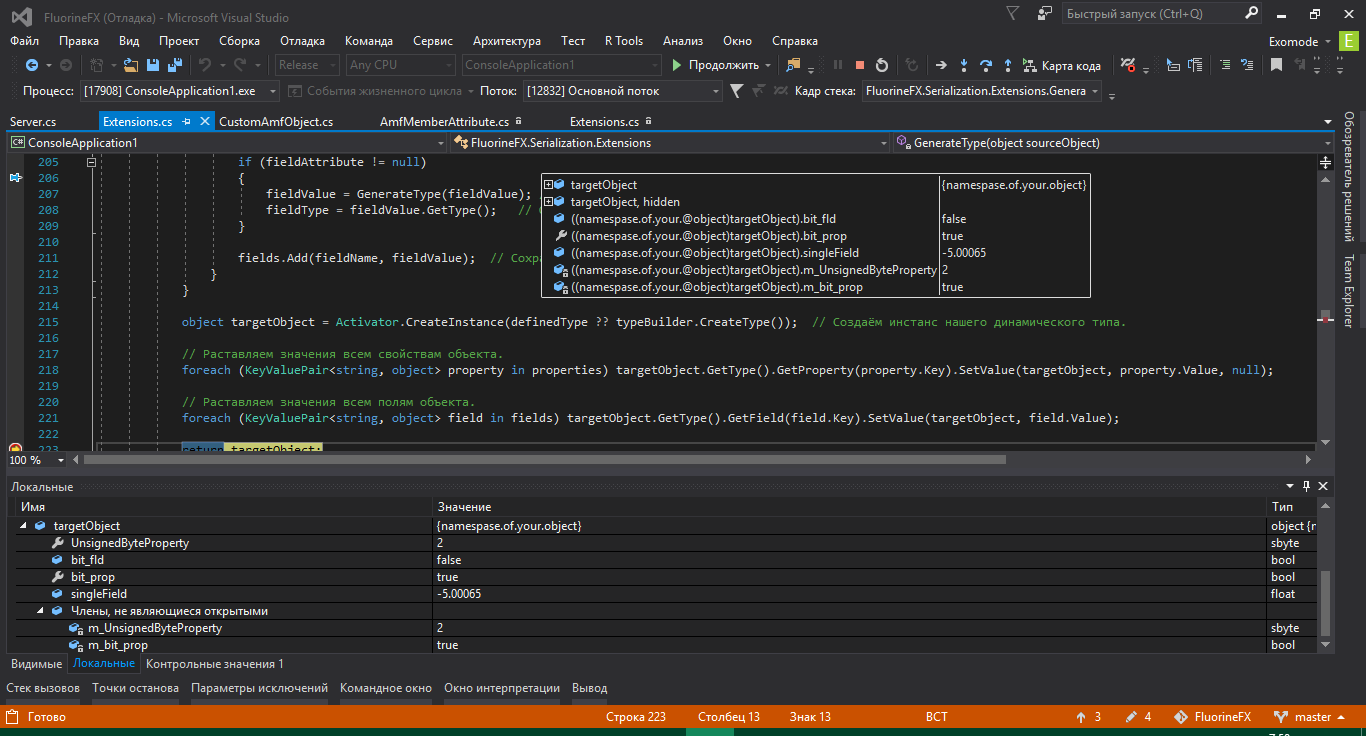Click the FluorineFX repository in status bar
Viewport: 1366px width, 736px height.
click(x=1212, y=717)
